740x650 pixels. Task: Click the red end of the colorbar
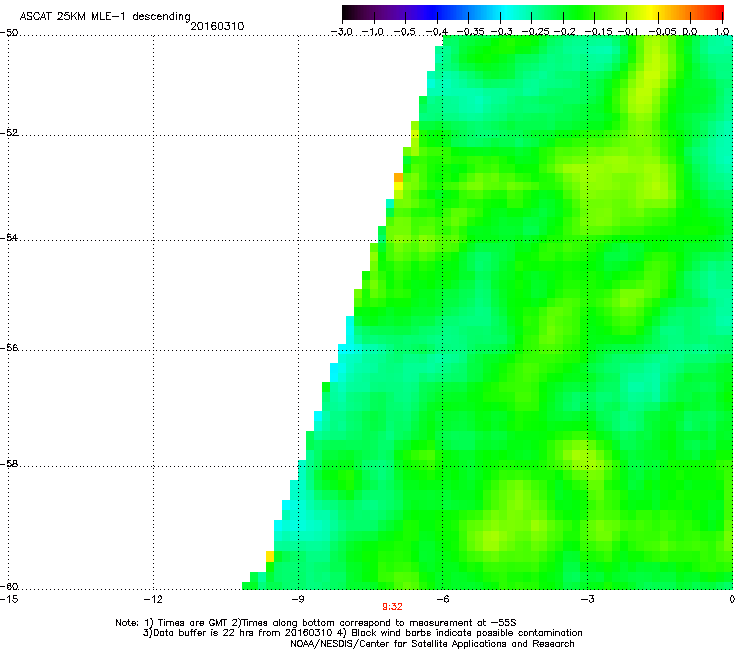717,13
